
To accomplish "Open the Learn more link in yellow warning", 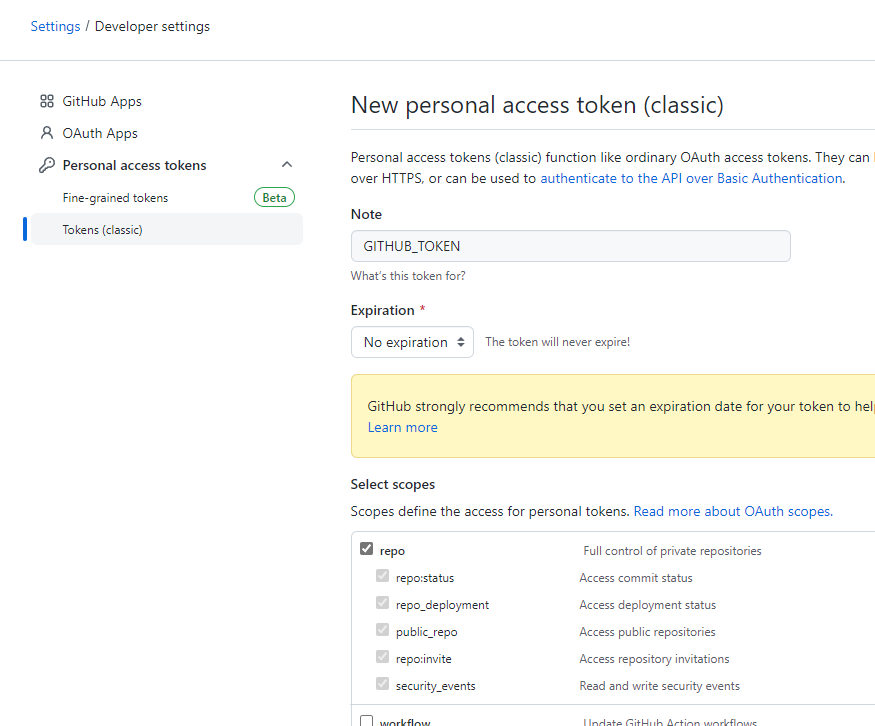I will pos(402,427).
